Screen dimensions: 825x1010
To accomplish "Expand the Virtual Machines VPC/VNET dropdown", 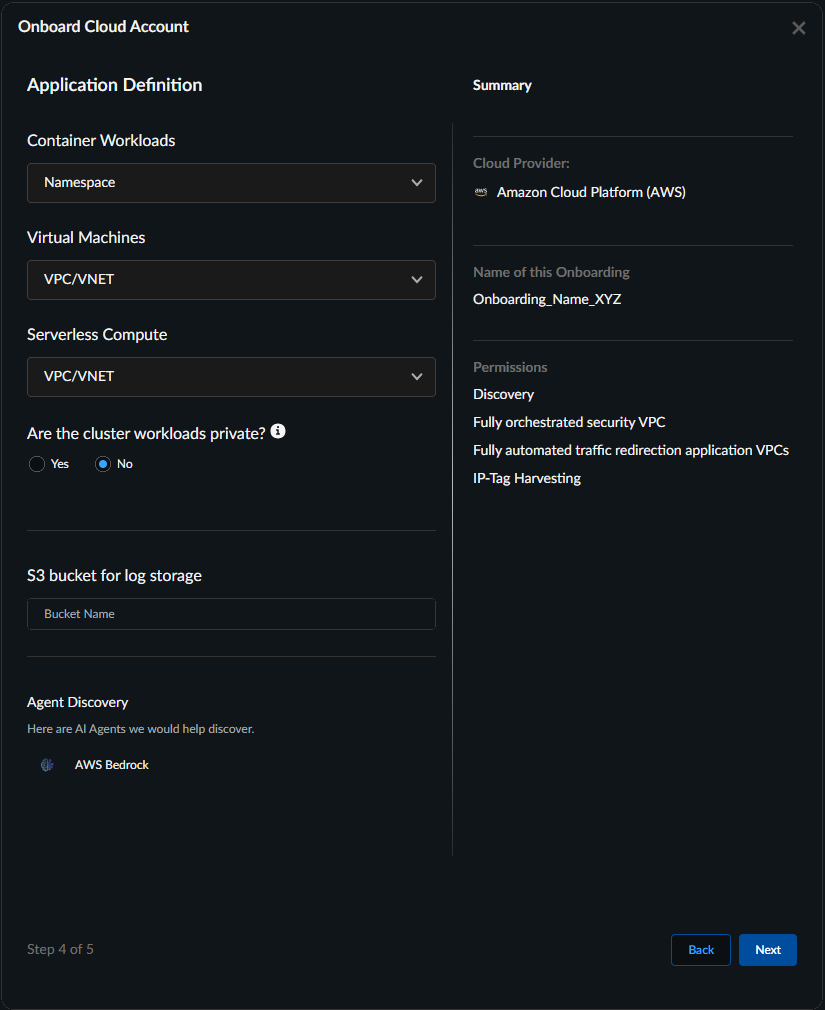I will (230, 280).
